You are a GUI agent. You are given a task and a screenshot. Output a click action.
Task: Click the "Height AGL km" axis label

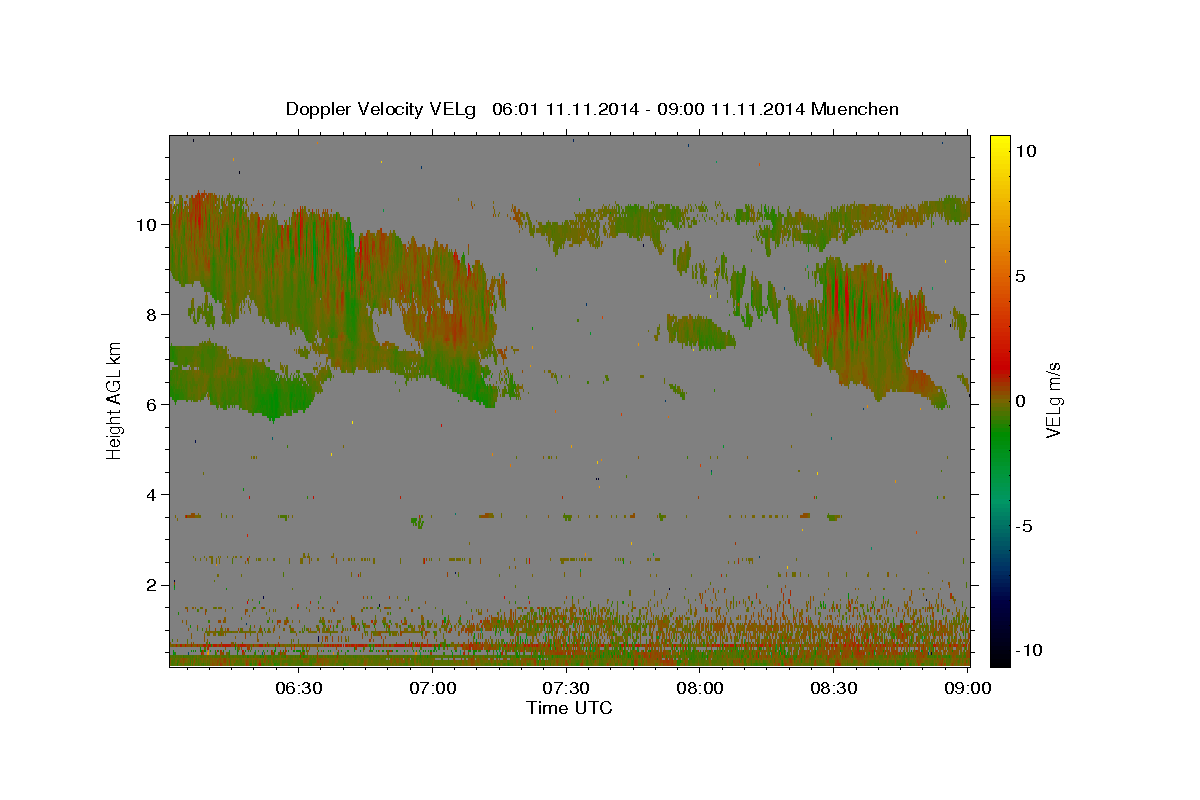point(114,399)
